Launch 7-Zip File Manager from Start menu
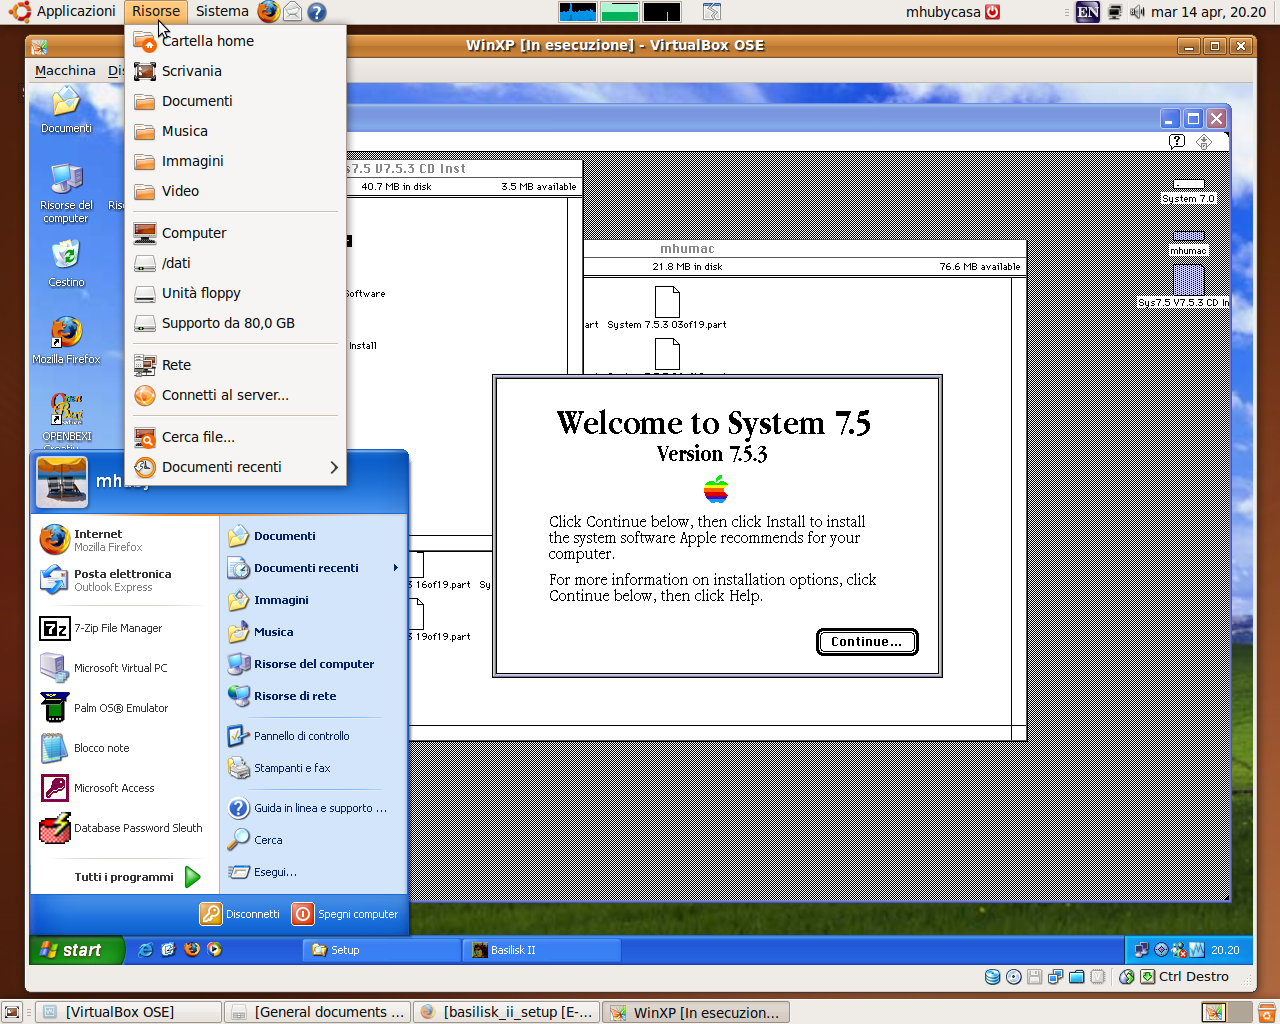 125,628
